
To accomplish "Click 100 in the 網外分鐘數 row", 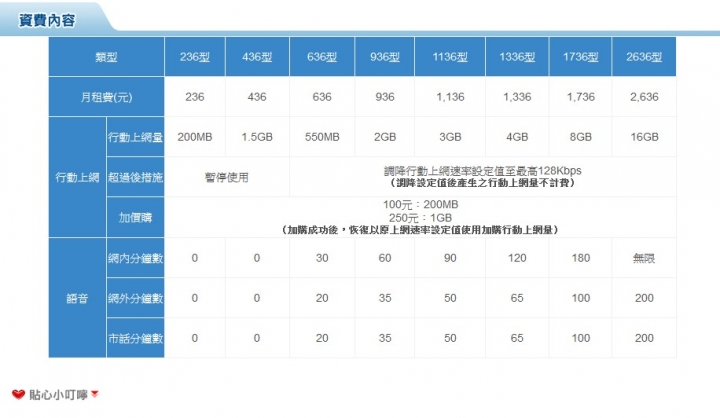I will 580,298.
